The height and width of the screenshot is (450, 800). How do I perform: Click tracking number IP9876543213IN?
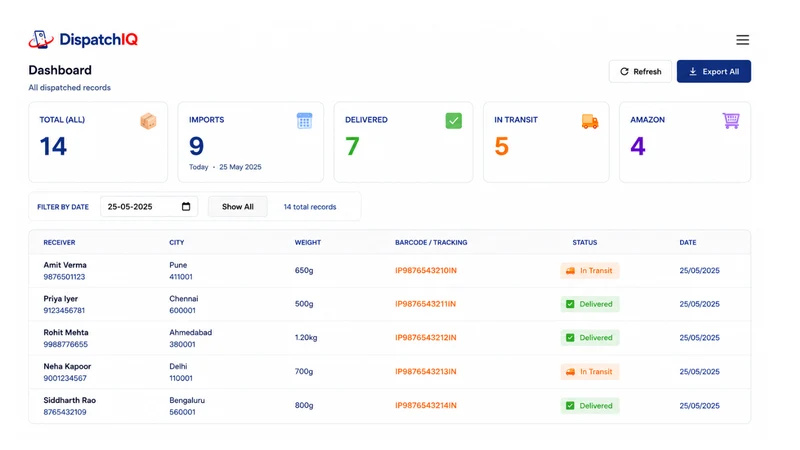pyautogui.click(x=426, y=371)
